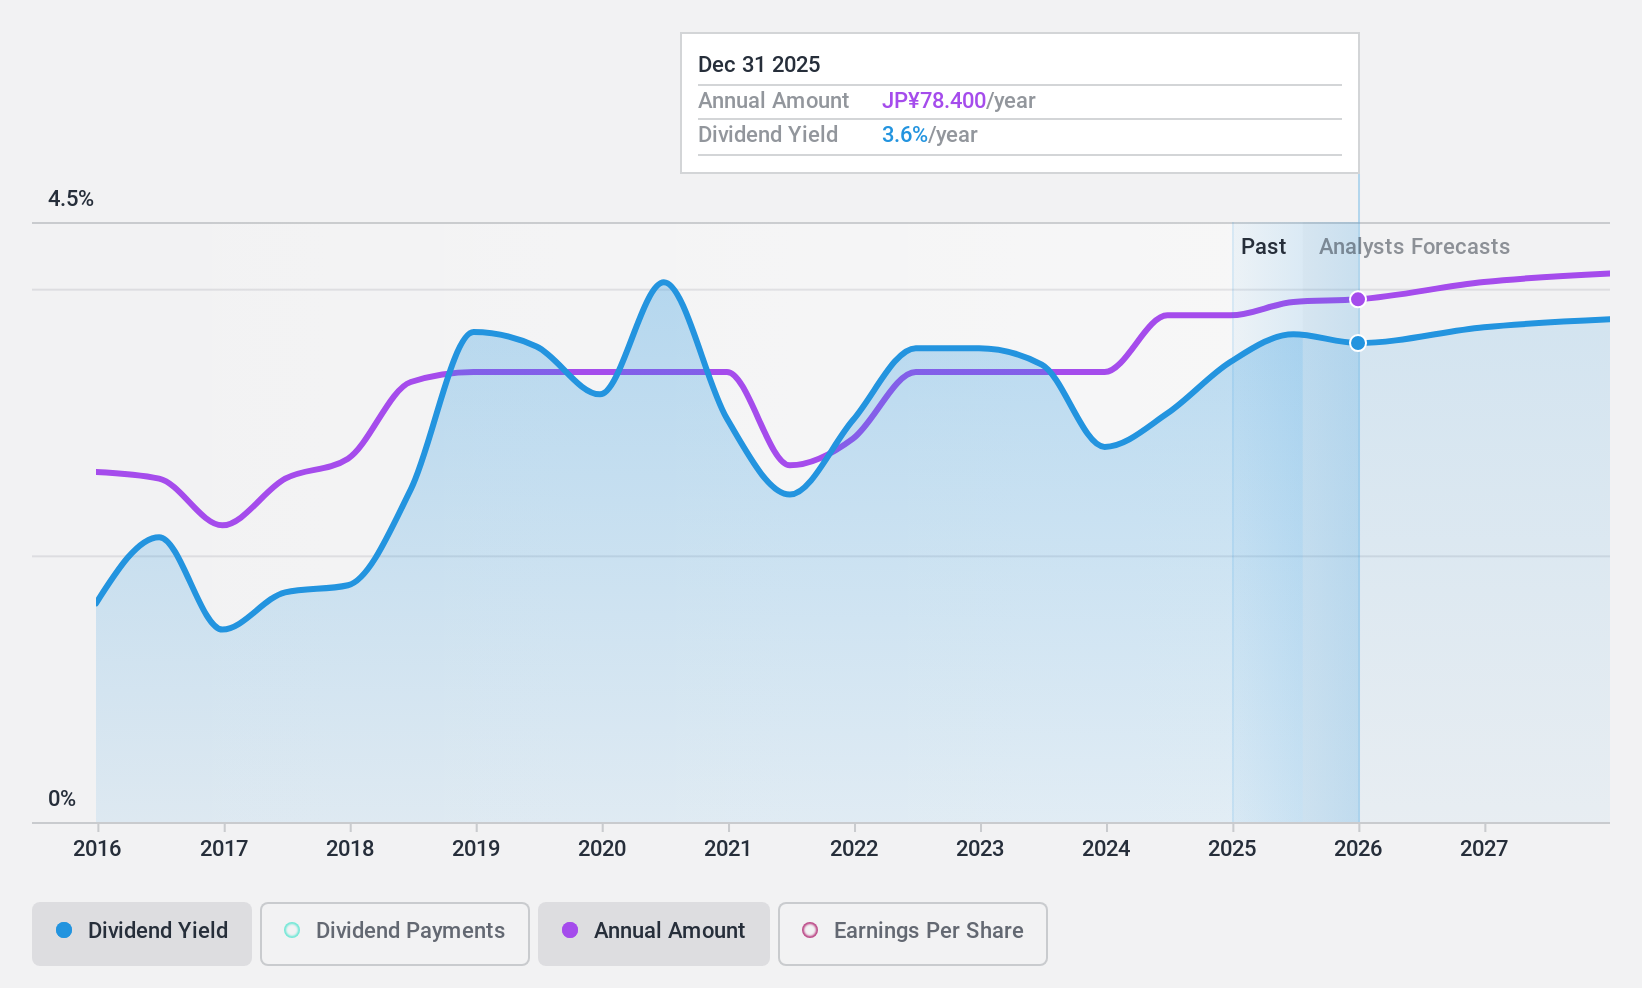Click the pink Earnings Per Share circle
The height and width of the screenshot is (988, 1642).
tap(810, 930)
